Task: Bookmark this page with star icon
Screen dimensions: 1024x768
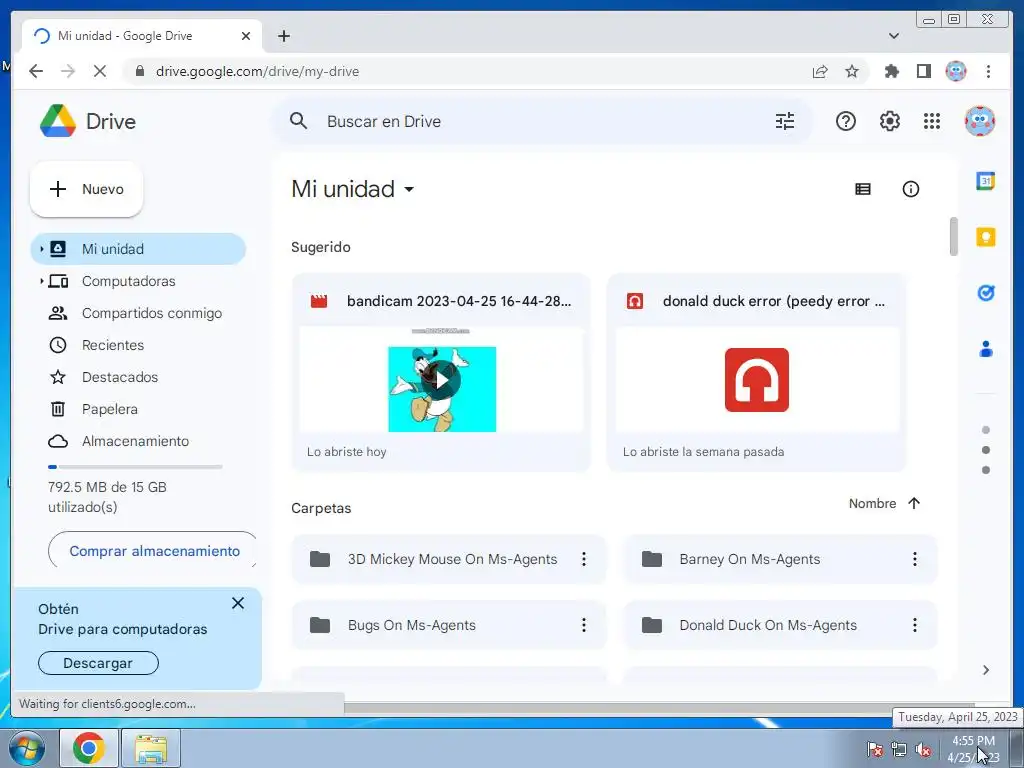Action: tap(852, 71)
